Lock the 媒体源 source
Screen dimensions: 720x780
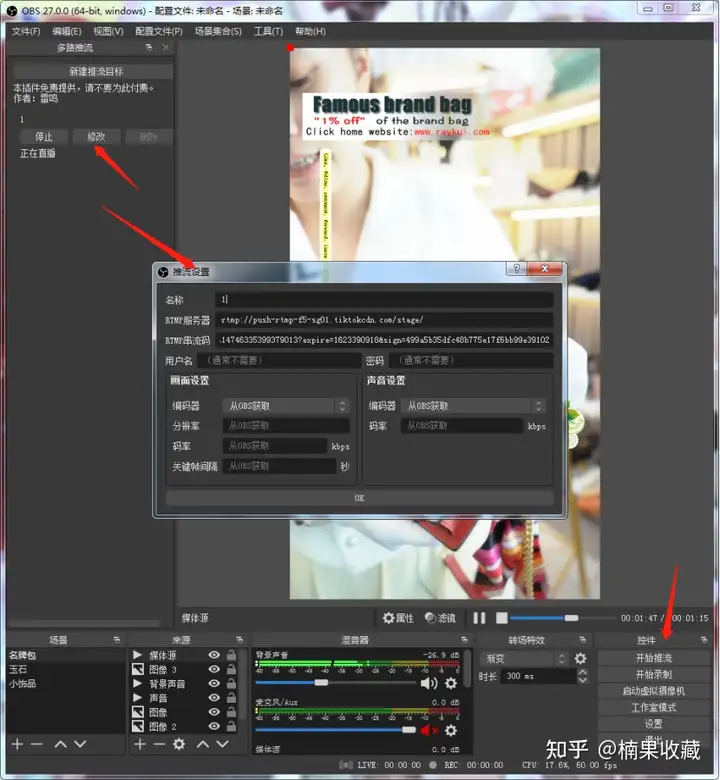tap(231, 655)
